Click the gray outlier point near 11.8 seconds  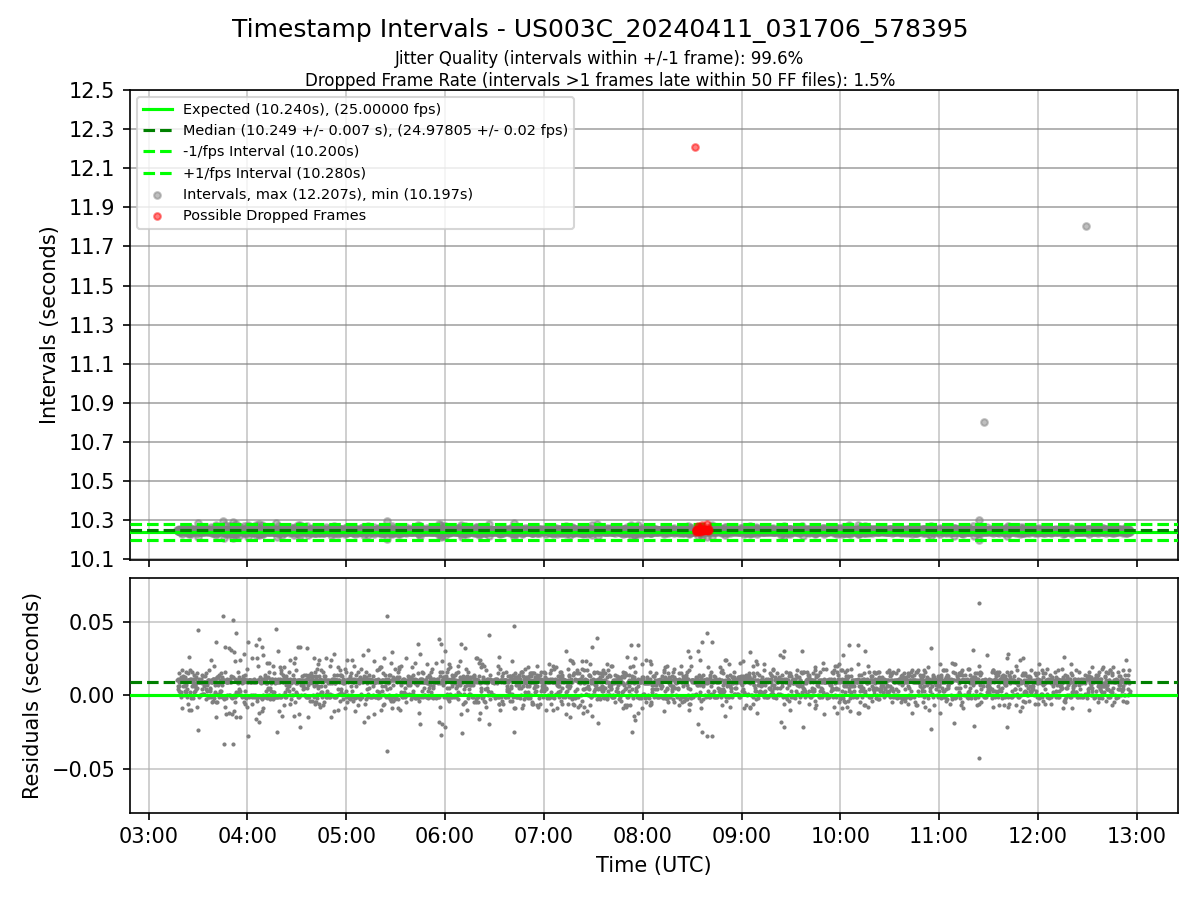tap(1086, 226)
